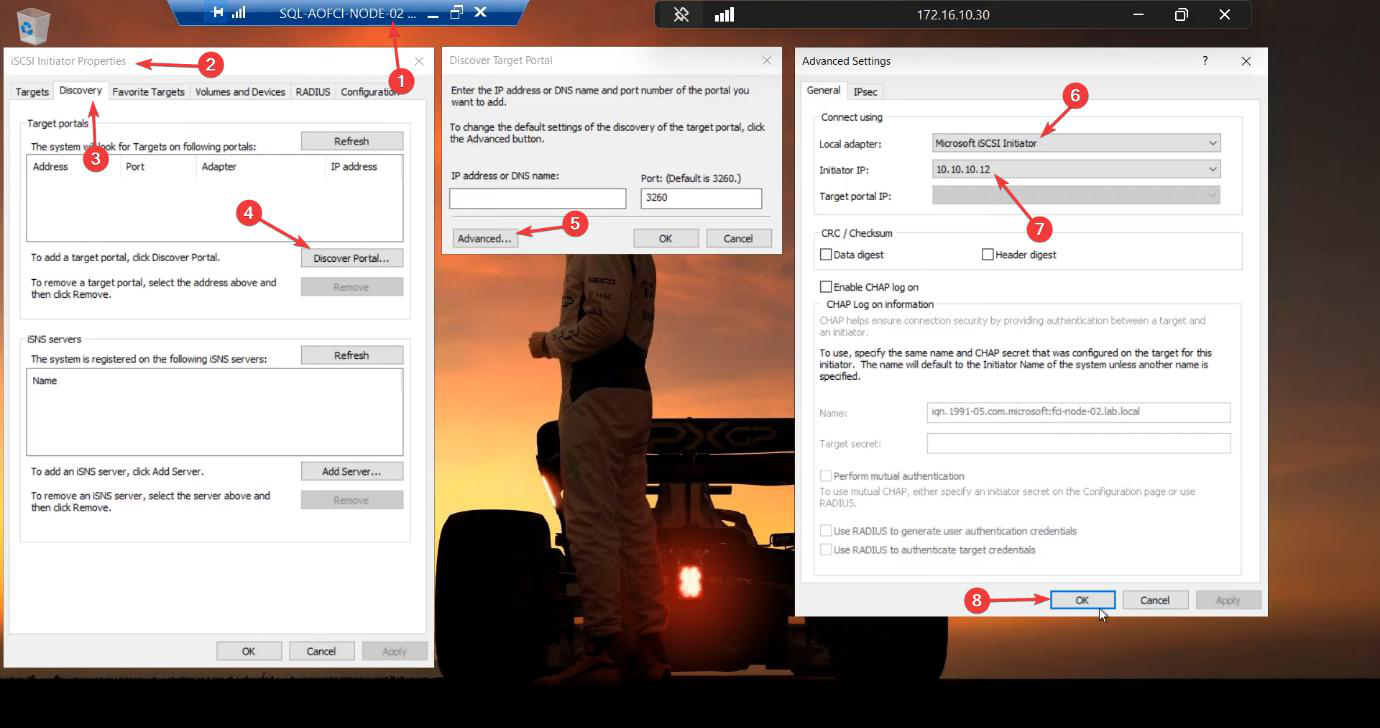Toggle Perform mutual authentication checkbox
Image resolution: width=1380 pixels, height=728 pixels.
tap(826, 476)
